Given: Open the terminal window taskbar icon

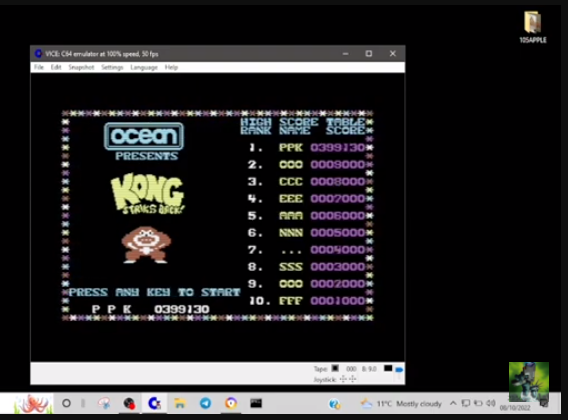Looking at the screenshot, I should [x=256, y=403].
